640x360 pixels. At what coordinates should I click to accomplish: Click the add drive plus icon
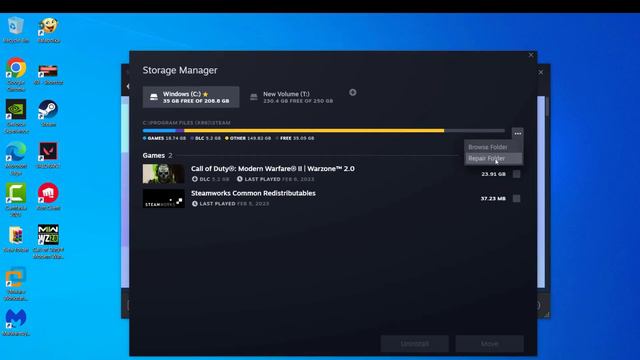353,93
